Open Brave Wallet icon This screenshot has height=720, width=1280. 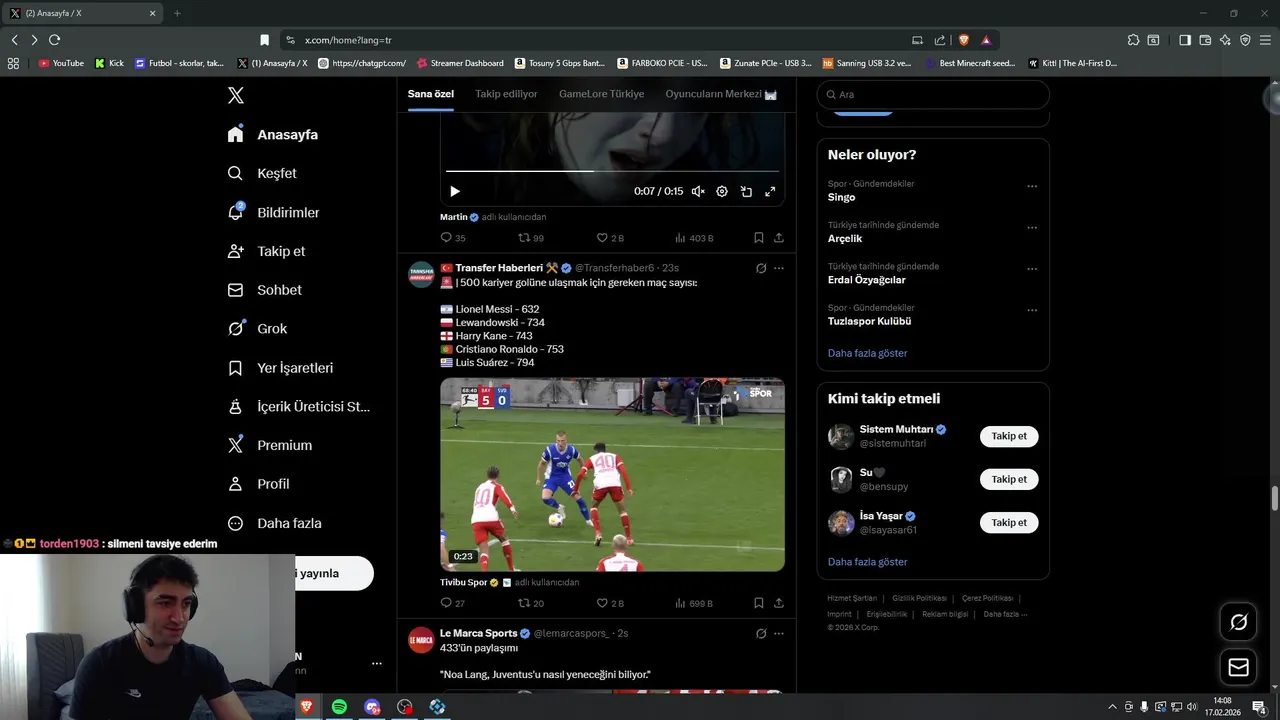[x=1205, y=40]
